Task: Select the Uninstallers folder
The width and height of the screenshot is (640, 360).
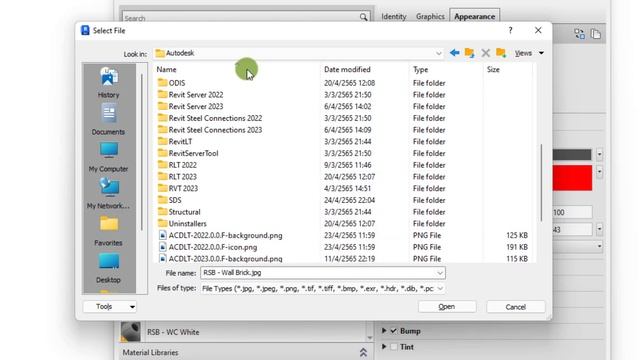Action: click(182, 224)
